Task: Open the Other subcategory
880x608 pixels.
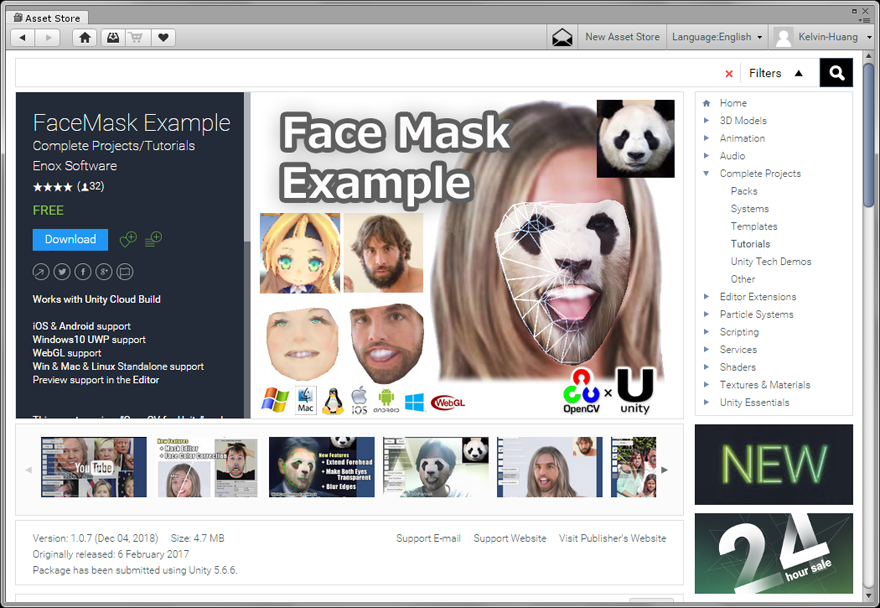Action: (x=742, y=279)
